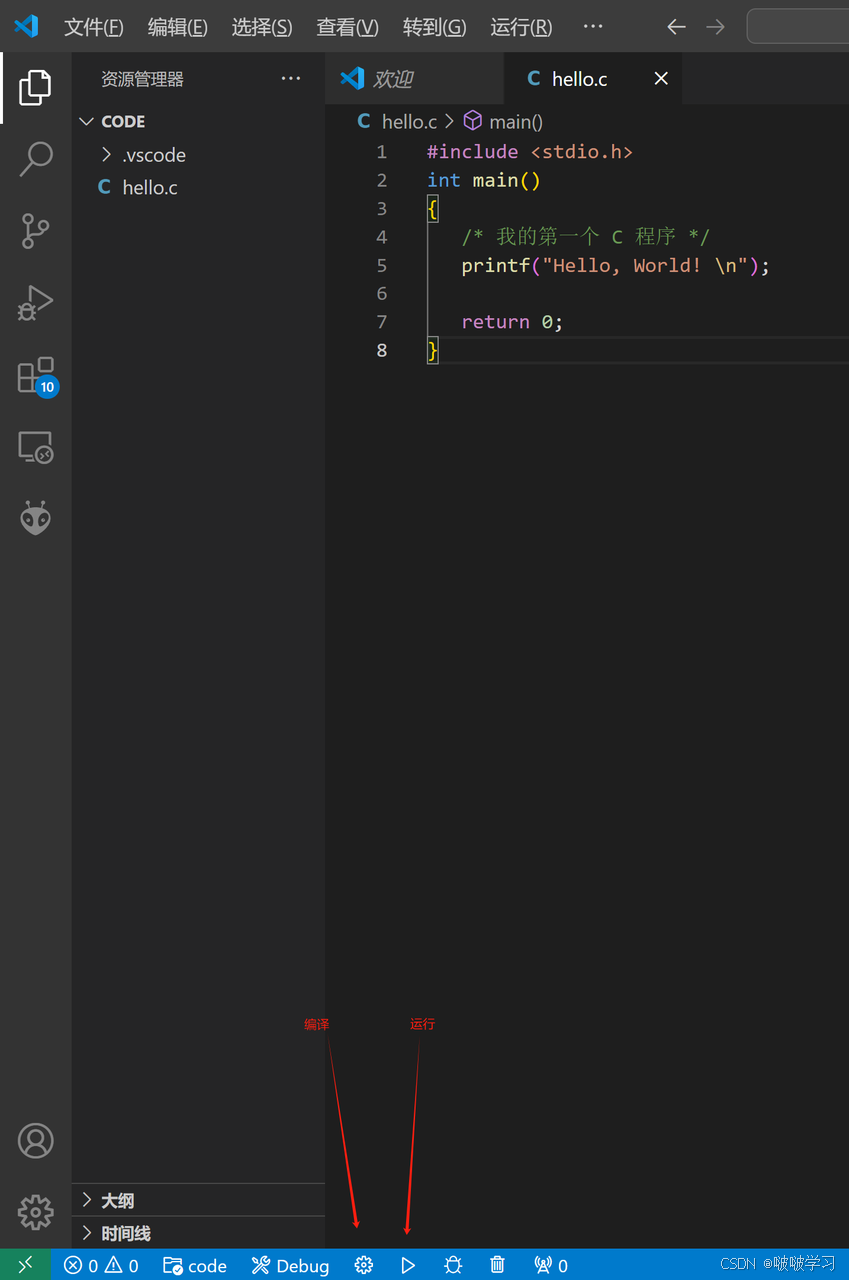Go back with the left arrow

[x=676, y=27]
